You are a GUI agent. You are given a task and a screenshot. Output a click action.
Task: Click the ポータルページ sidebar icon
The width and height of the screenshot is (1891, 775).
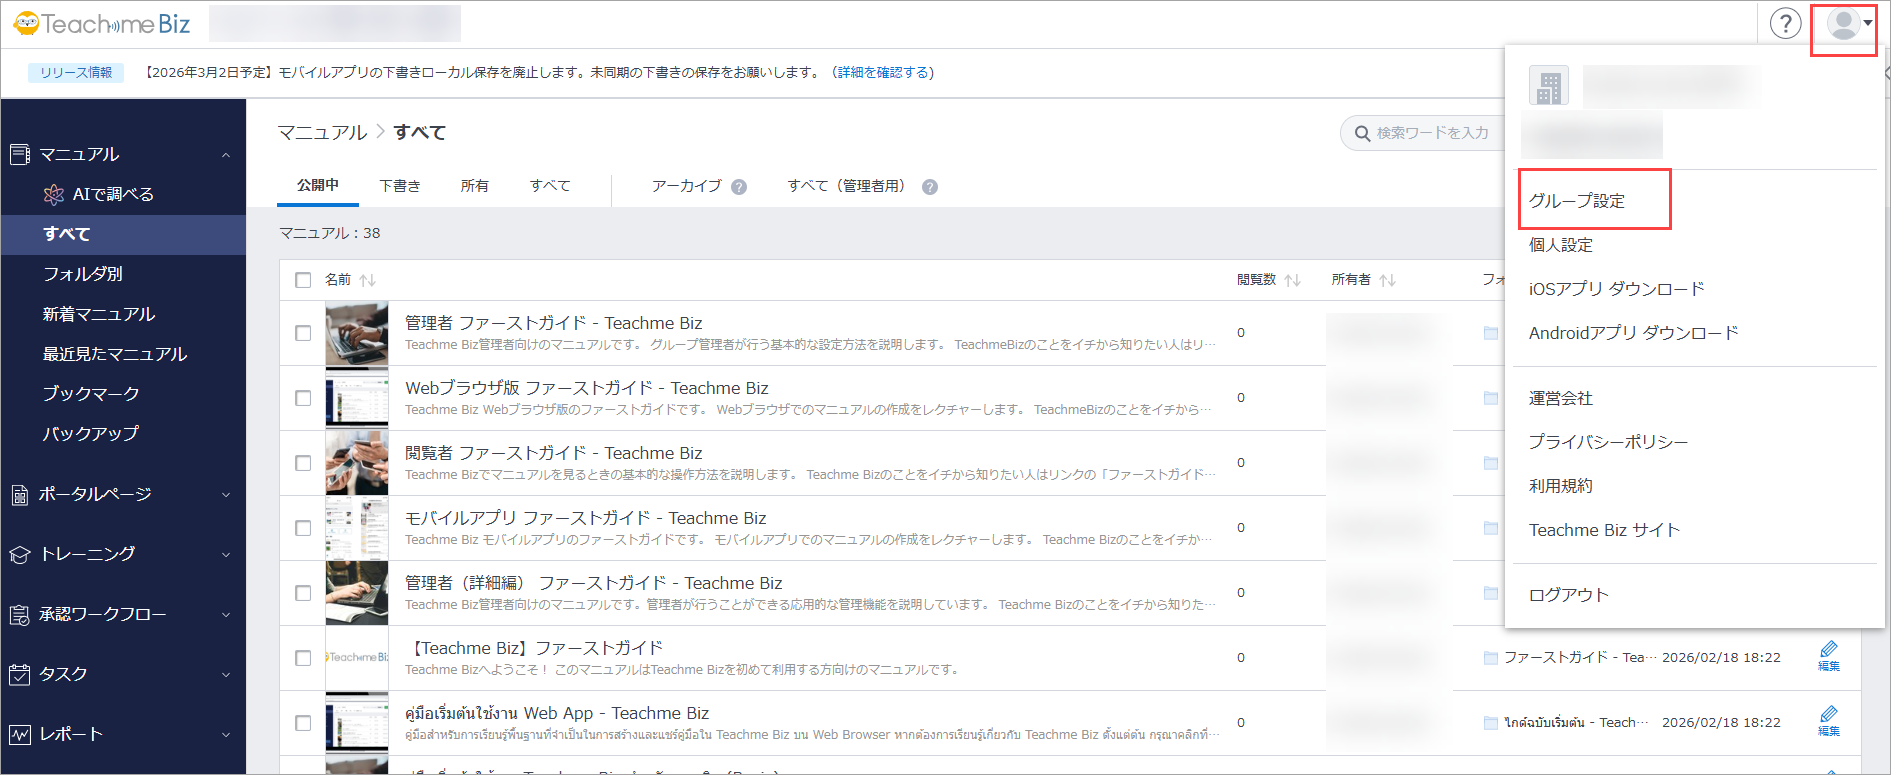[x=20, y=494]
